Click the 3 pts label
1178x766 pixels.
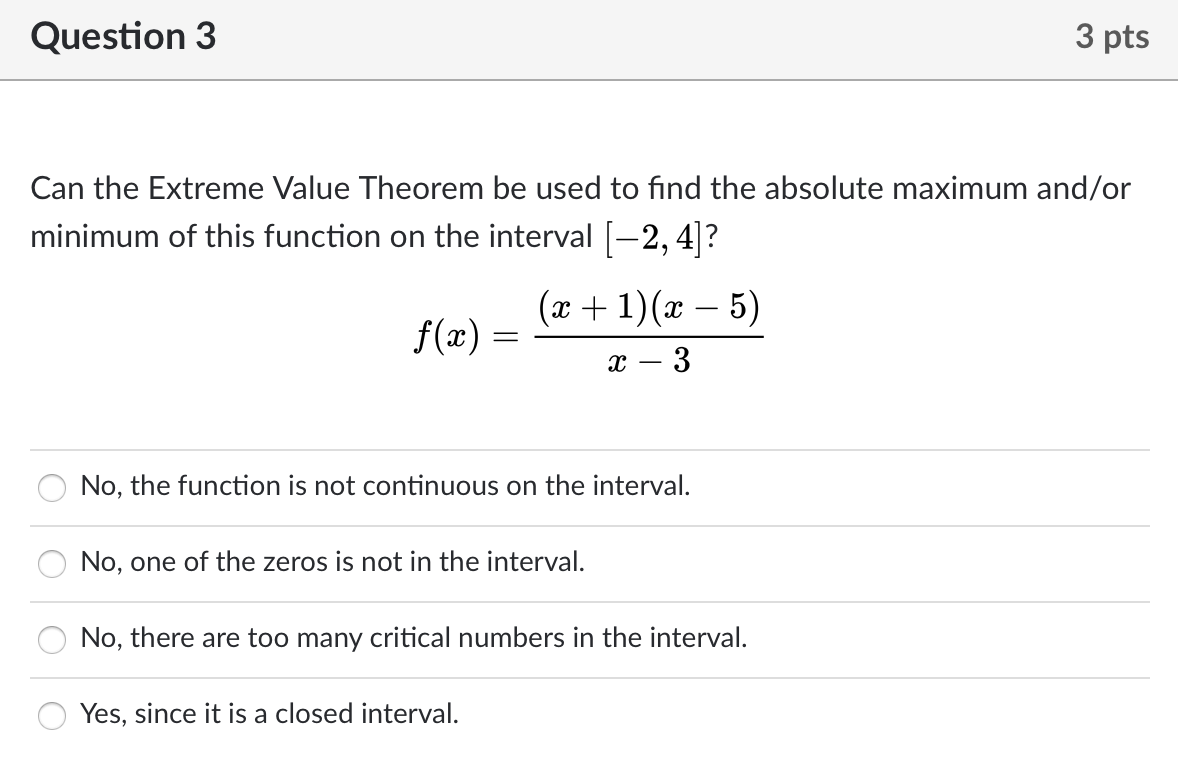pos(1114,36)
